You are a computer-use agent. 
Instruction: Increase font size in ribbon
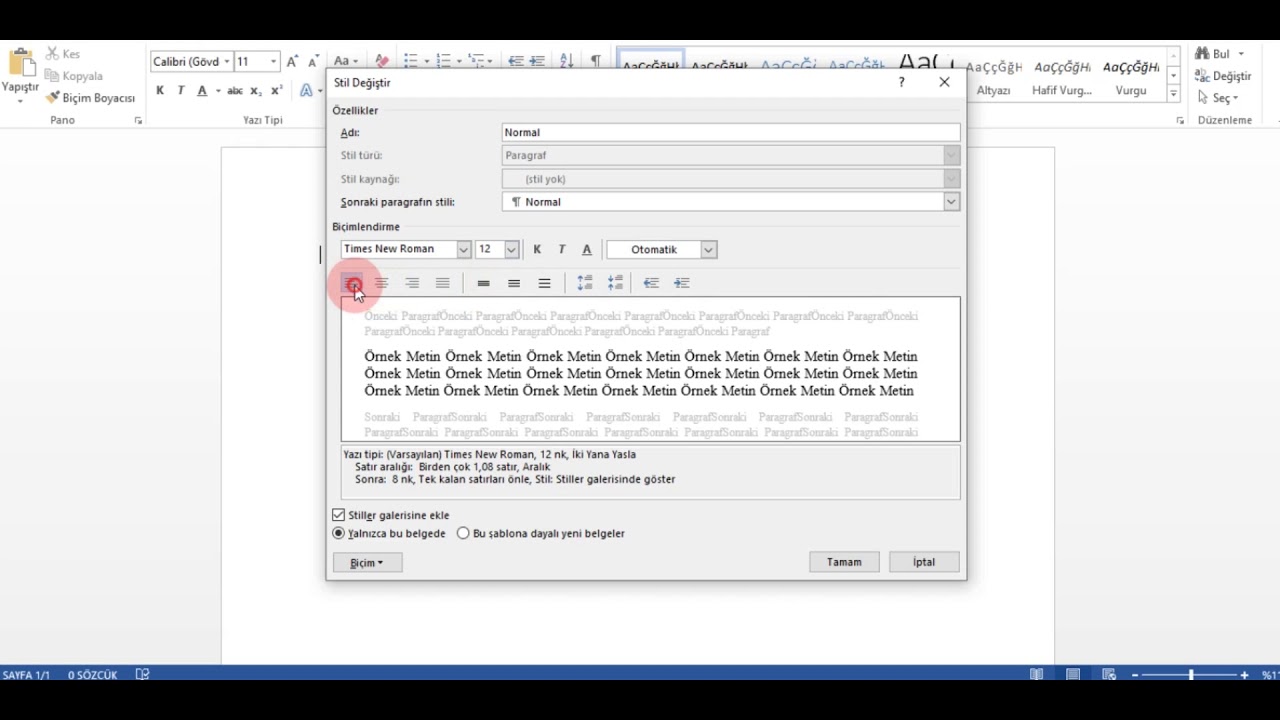pyautogui.click(x=292, y=62)
